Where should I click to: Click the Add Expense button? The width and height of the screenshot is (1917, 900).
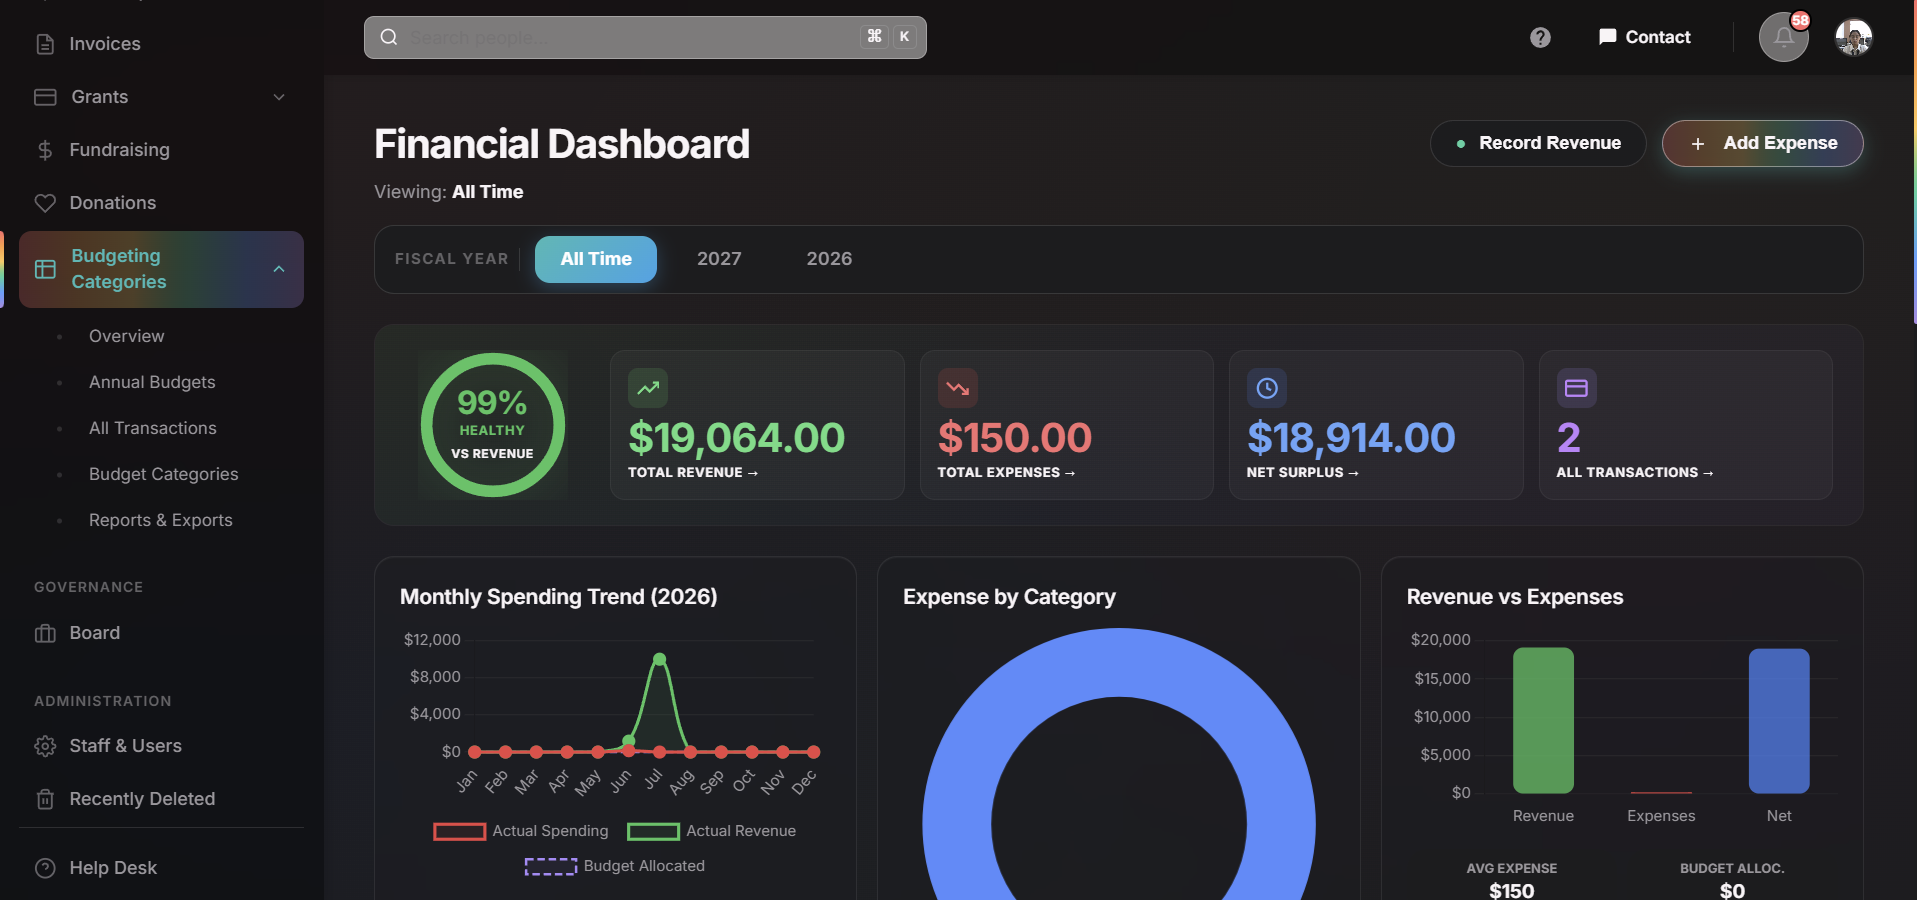point(1762,144)
